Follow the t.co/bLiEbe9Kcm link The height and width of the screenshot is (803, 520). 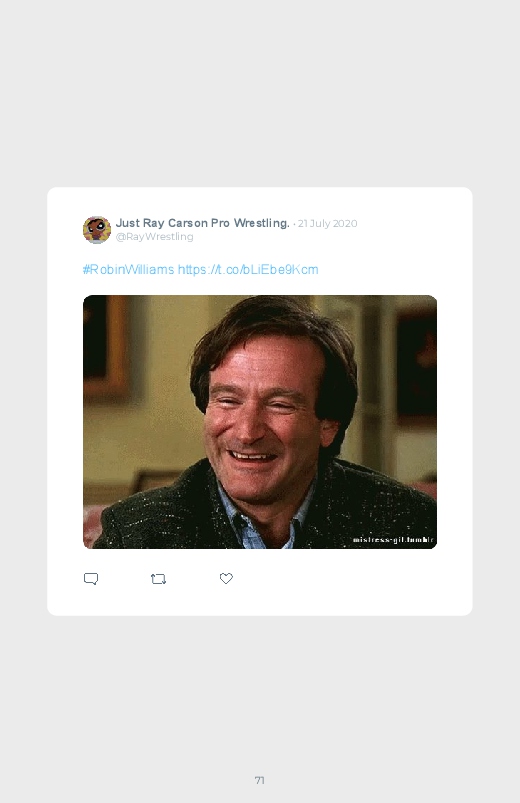pos(248,269)
